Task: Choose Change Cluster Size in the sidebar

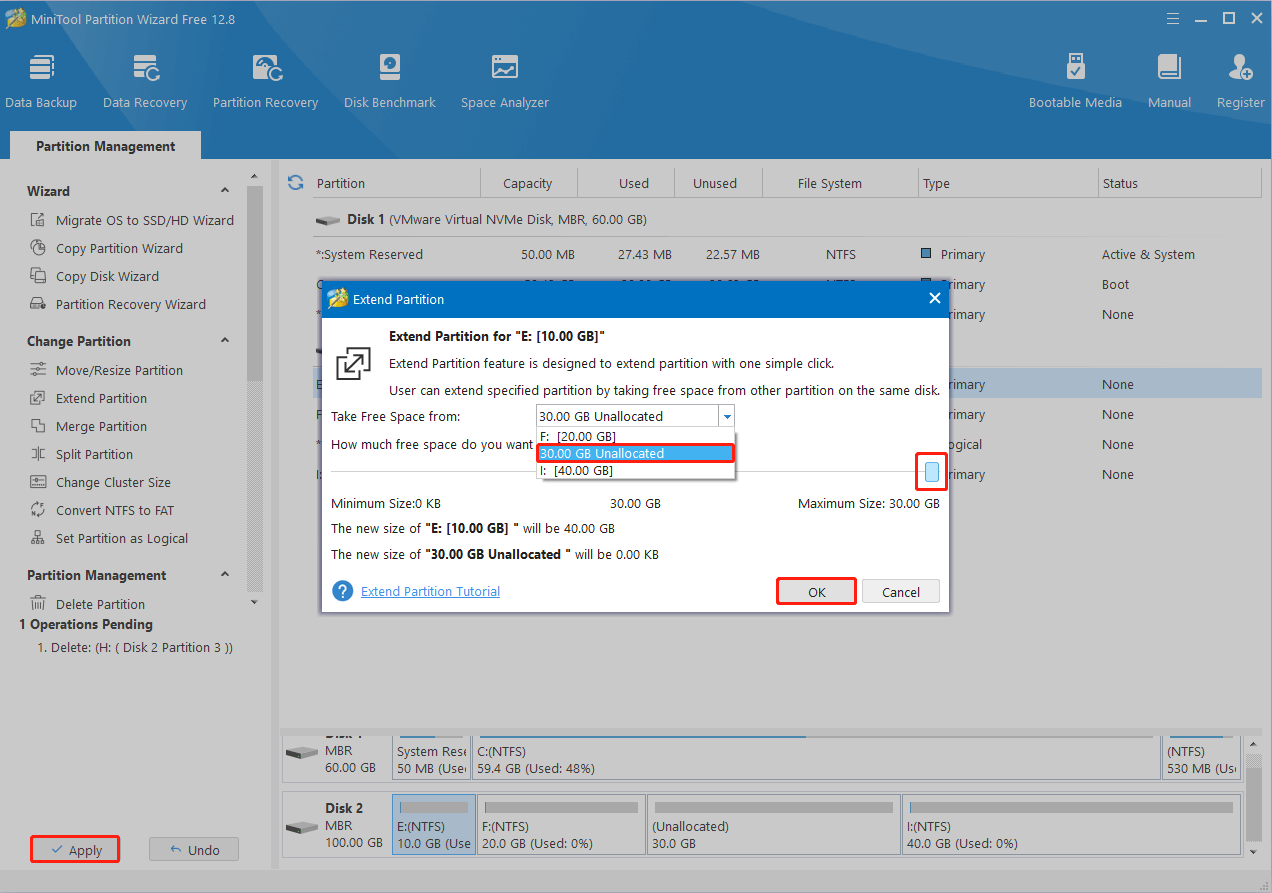Action: (x=113, y=482)
